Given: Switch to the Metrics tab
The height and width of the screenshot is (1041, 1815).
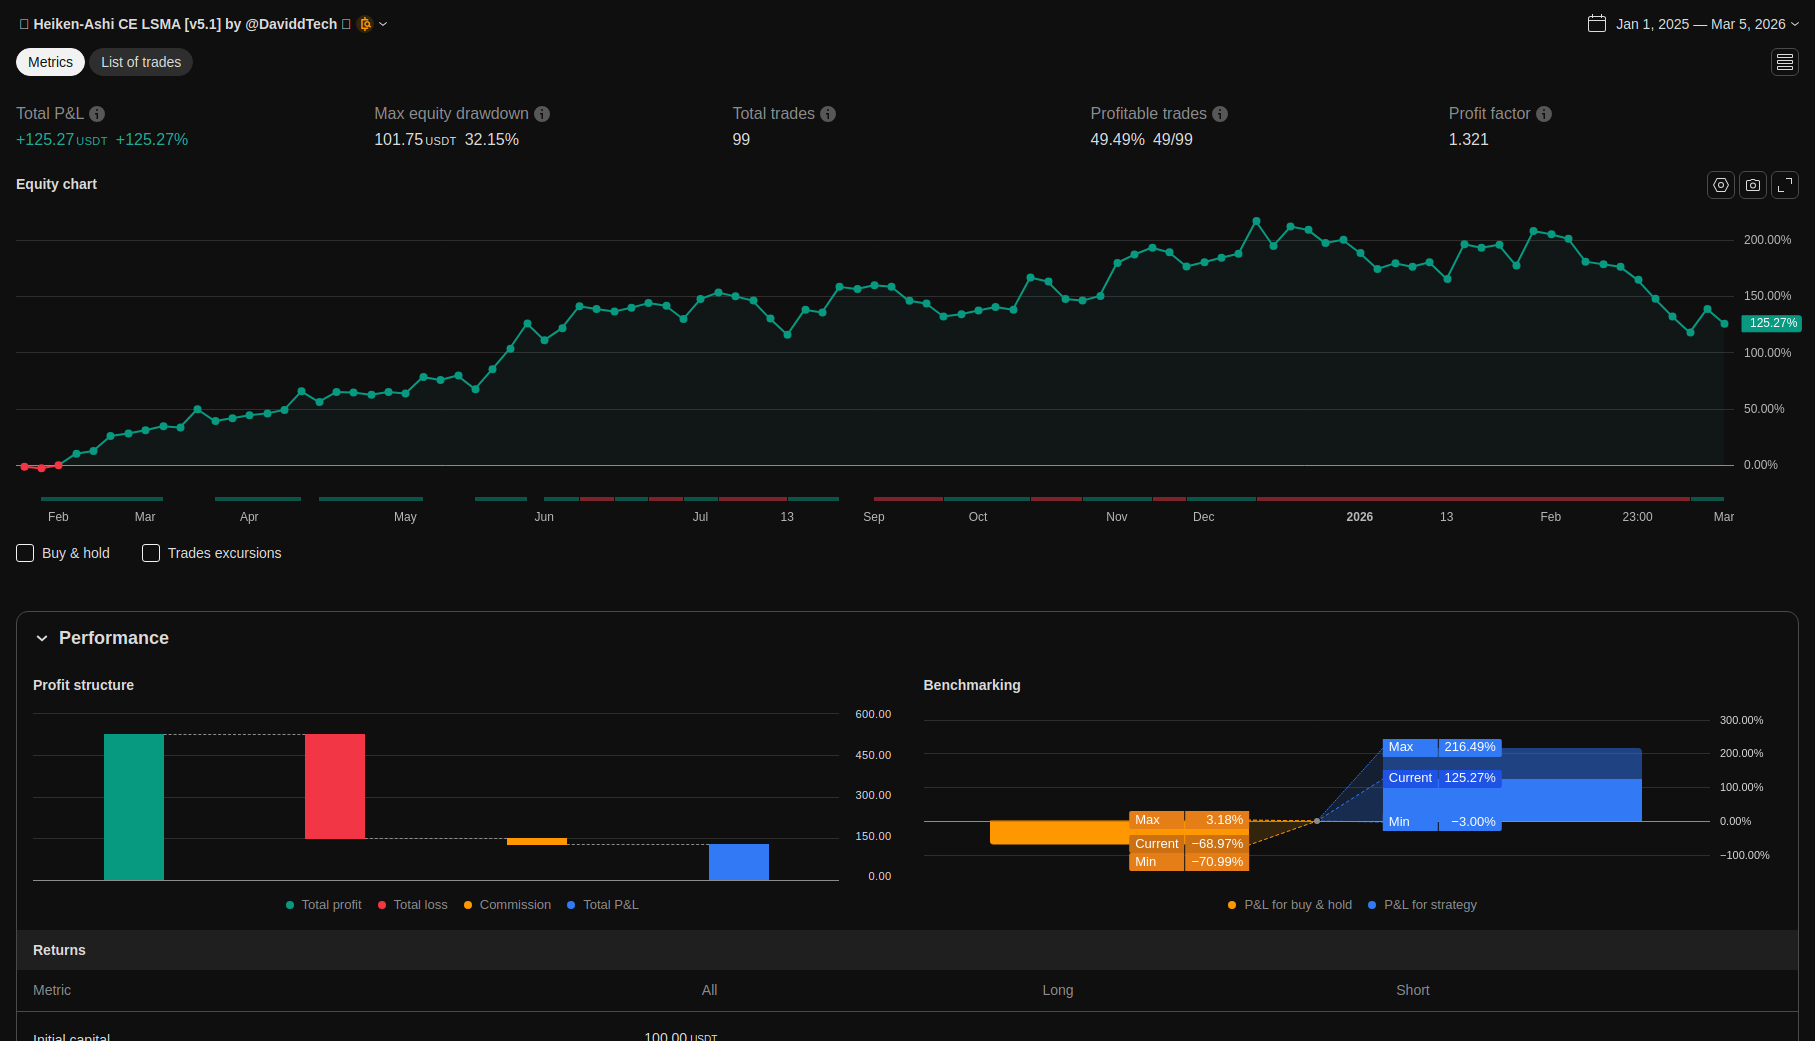Looking at the screenshot, I should 50,62.
